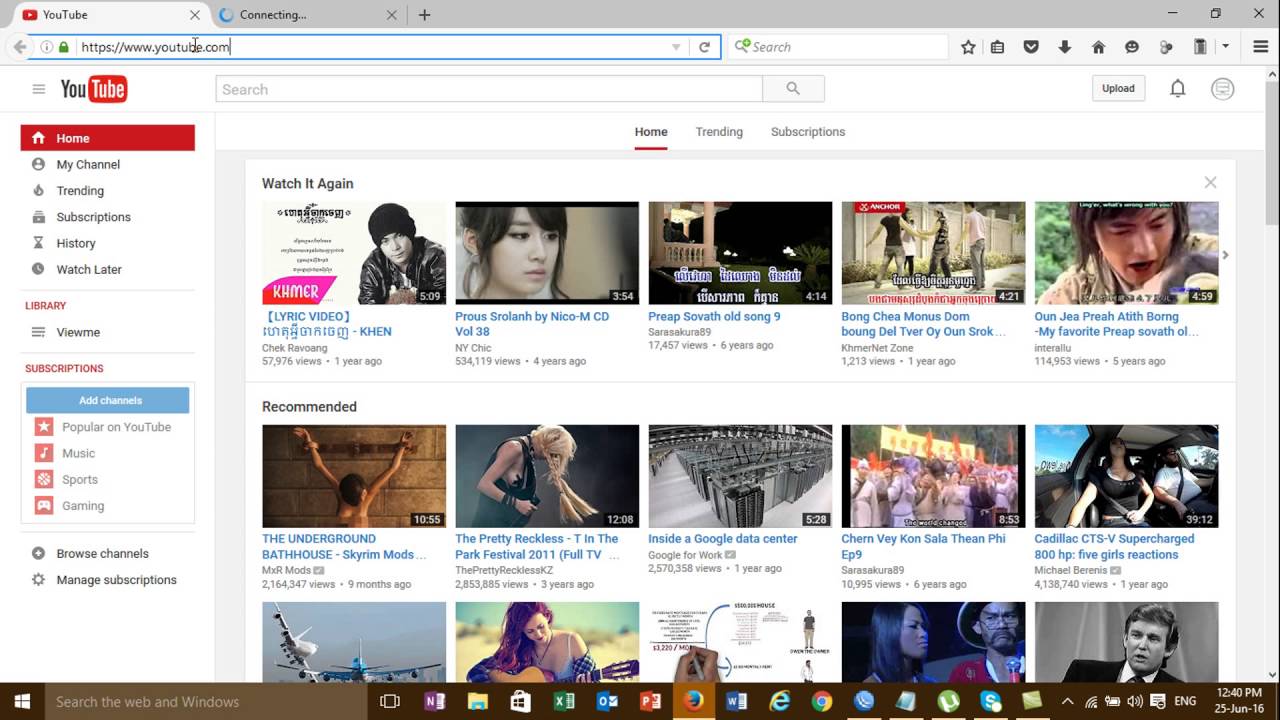Open the account avatar menu
The width and height of the screenshot is (1280, 720).
pos(1222,89)
